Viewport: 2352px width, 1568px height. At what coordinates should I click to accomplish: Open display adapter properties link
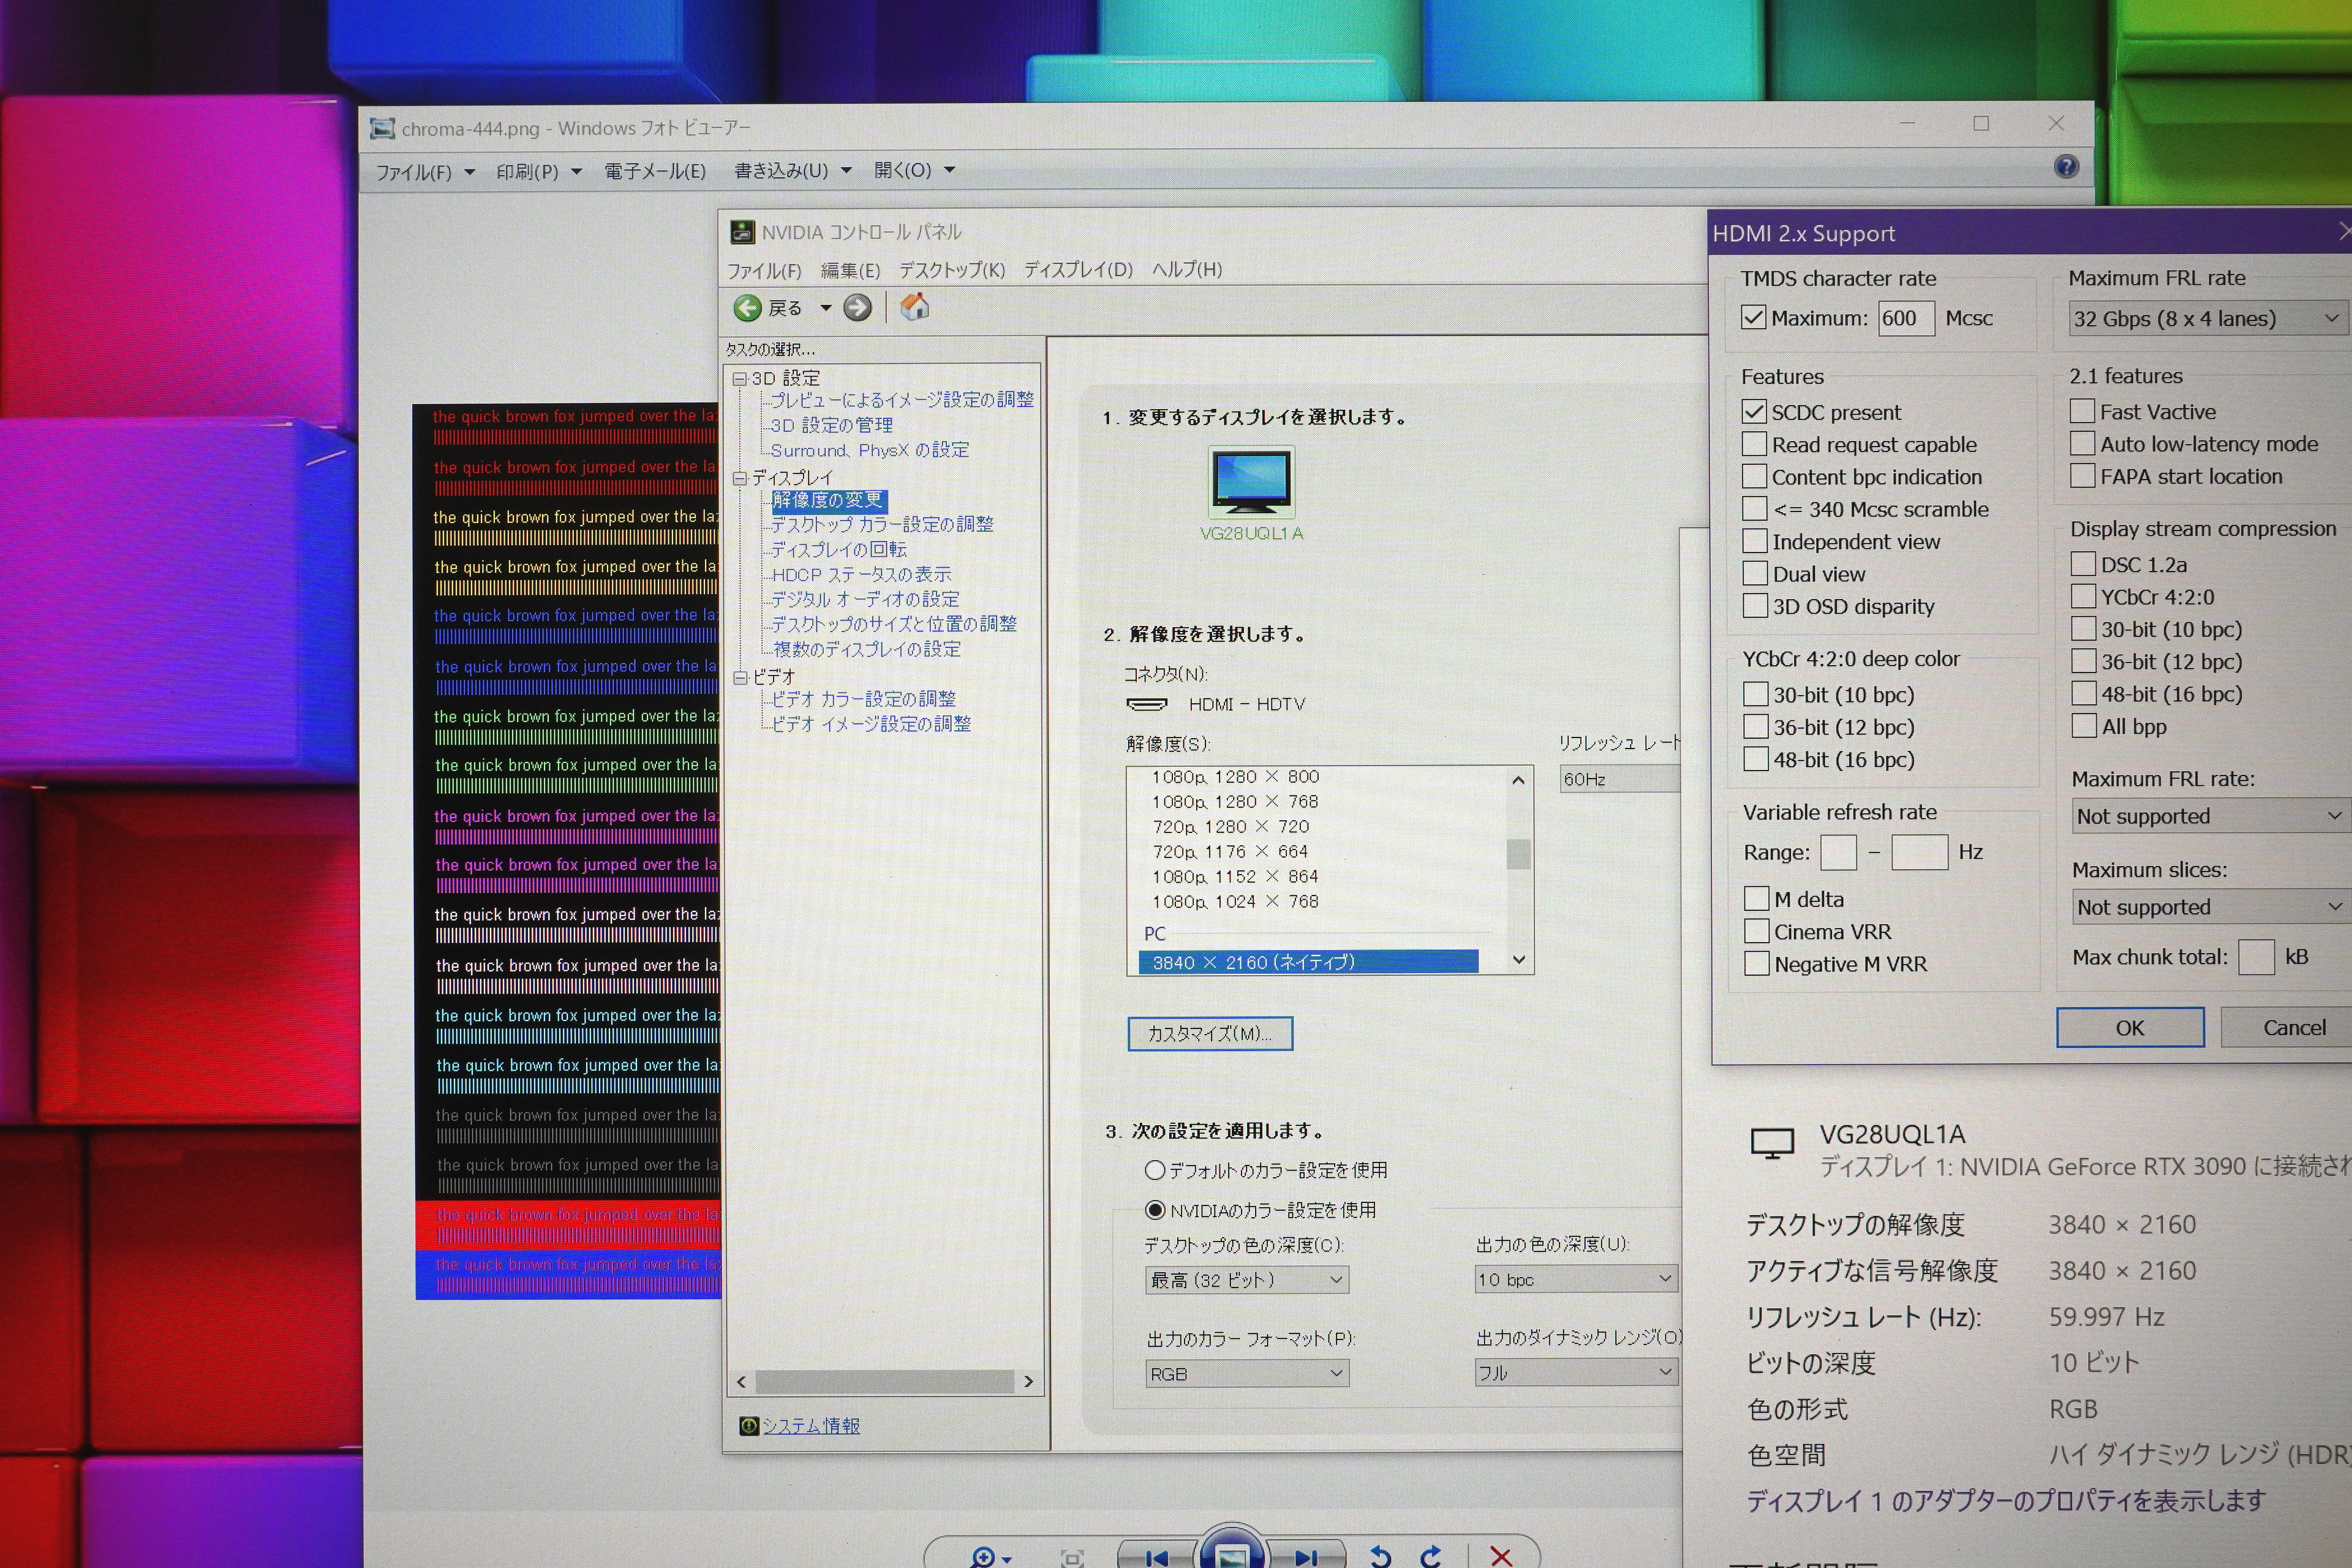click(x=2005, y=1500)
